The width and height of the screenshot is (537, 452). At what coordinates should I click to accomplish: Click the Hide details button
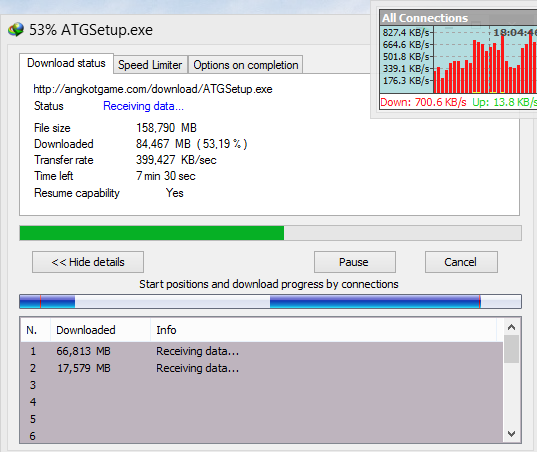coord(88,262)
